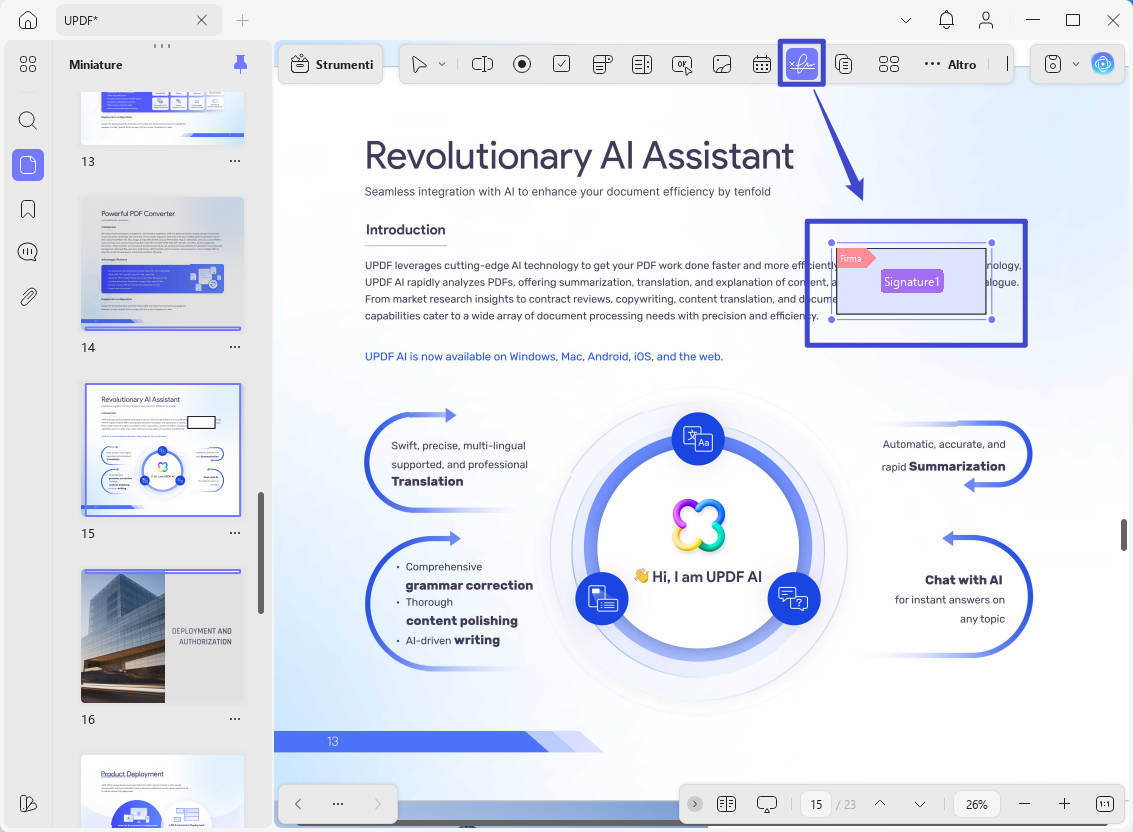Viewport: 1133px width, 832px height.
Task: Unpin the Miniature panel
Action: [241, 64]
